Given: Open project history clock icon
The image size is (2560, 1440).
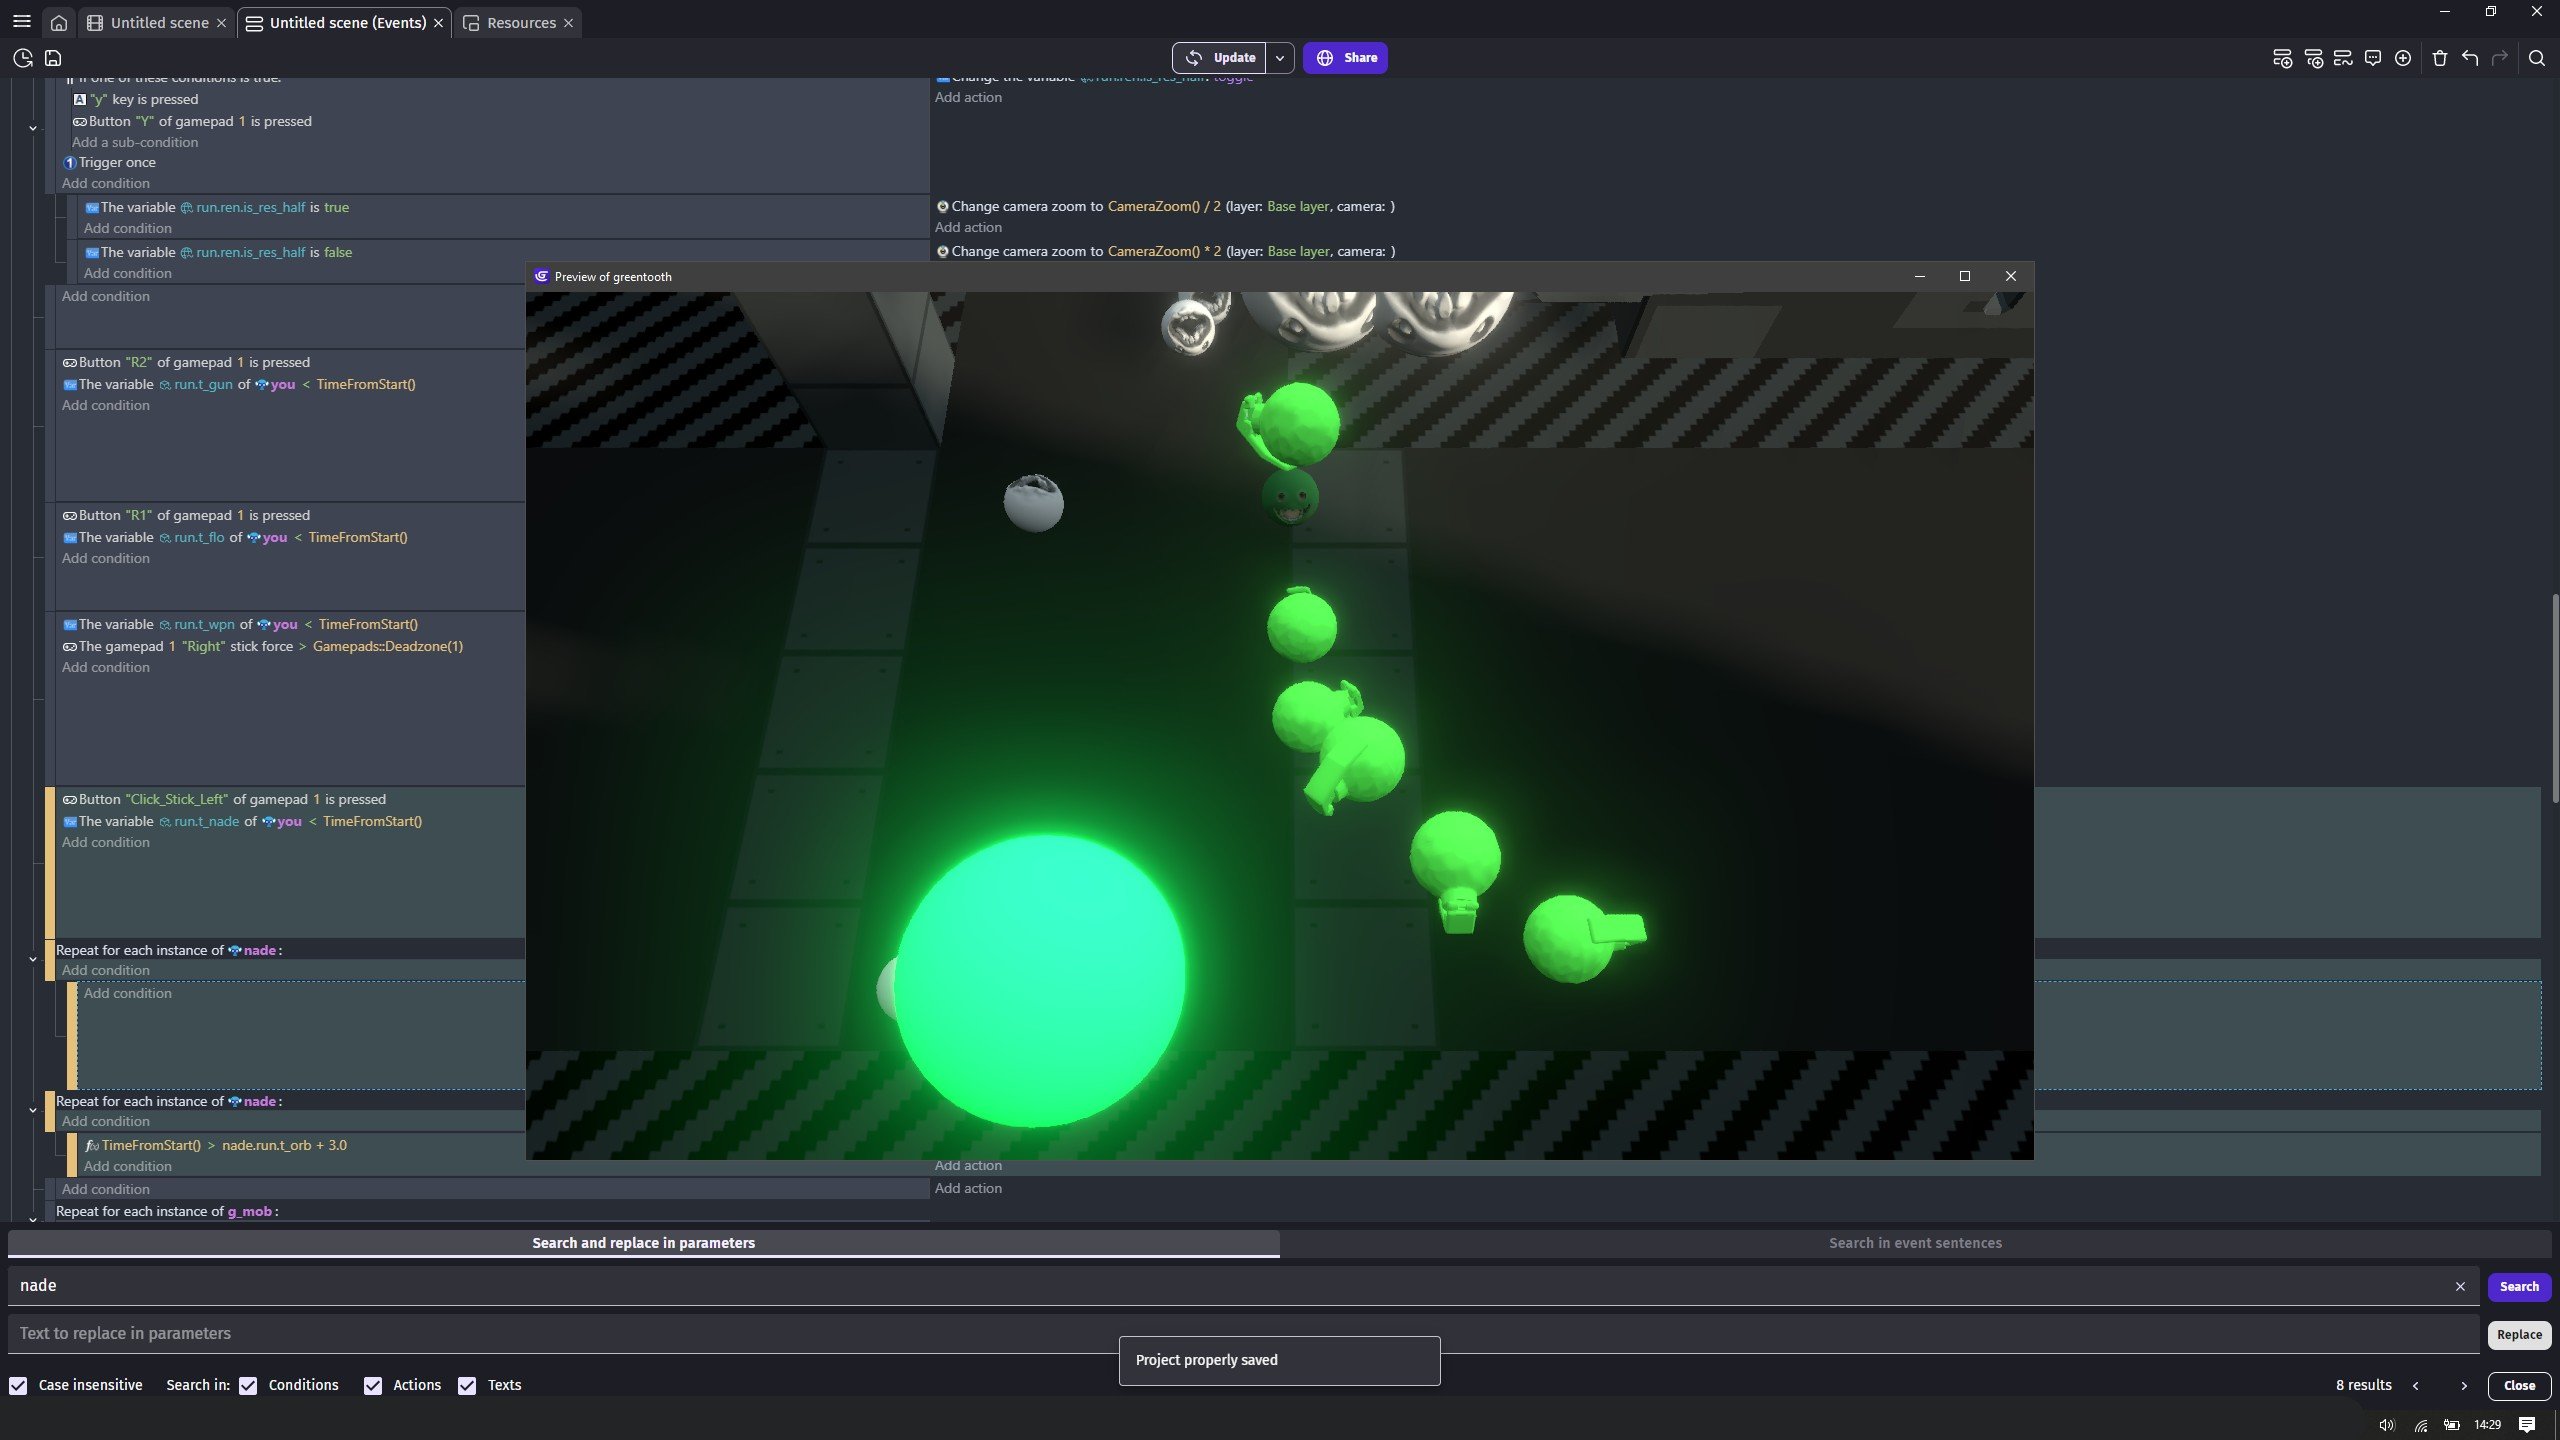Looking at the screenshot, I should point(23,58).
